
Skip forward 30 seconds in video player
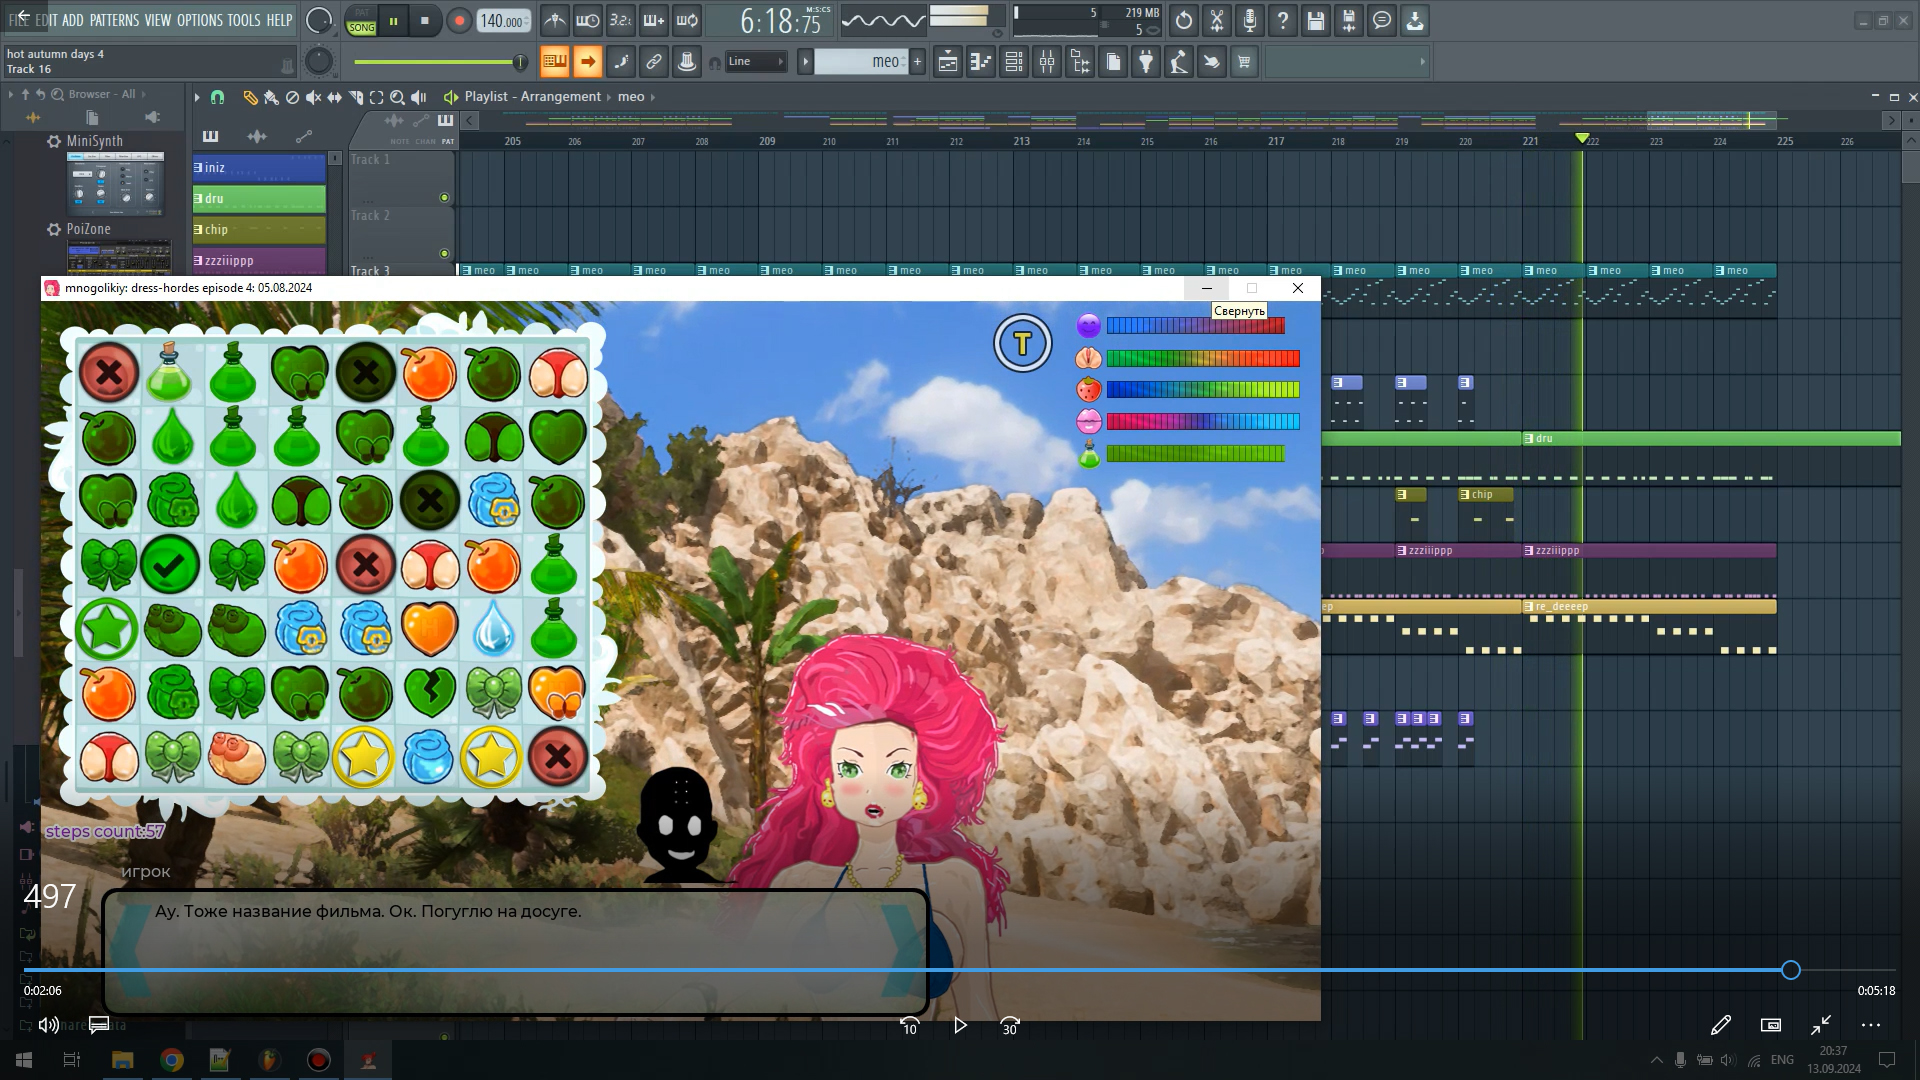(1010, 1025)
